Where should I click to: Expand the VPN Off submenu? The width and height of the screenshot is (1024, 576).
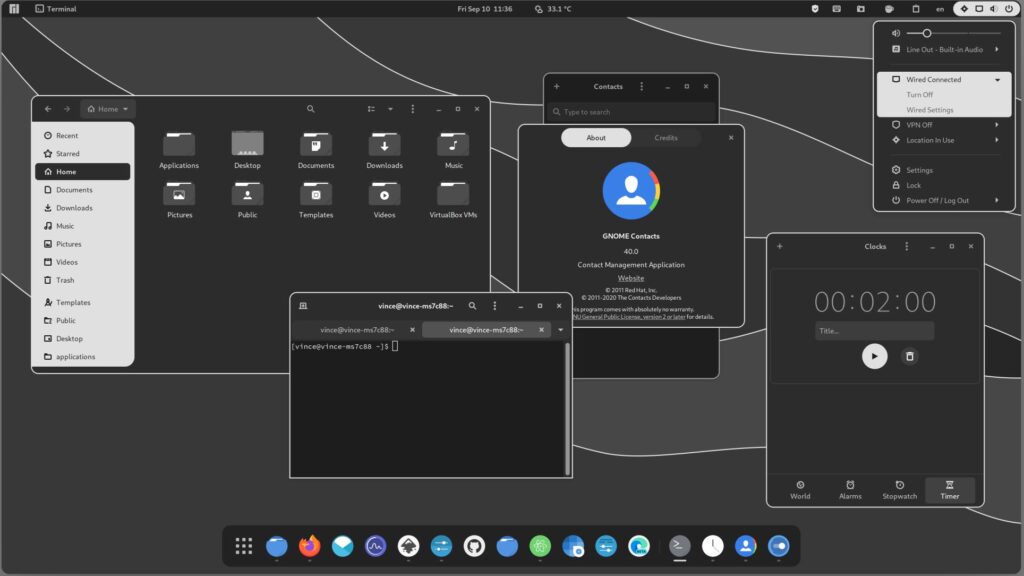(x=997, y=125)
